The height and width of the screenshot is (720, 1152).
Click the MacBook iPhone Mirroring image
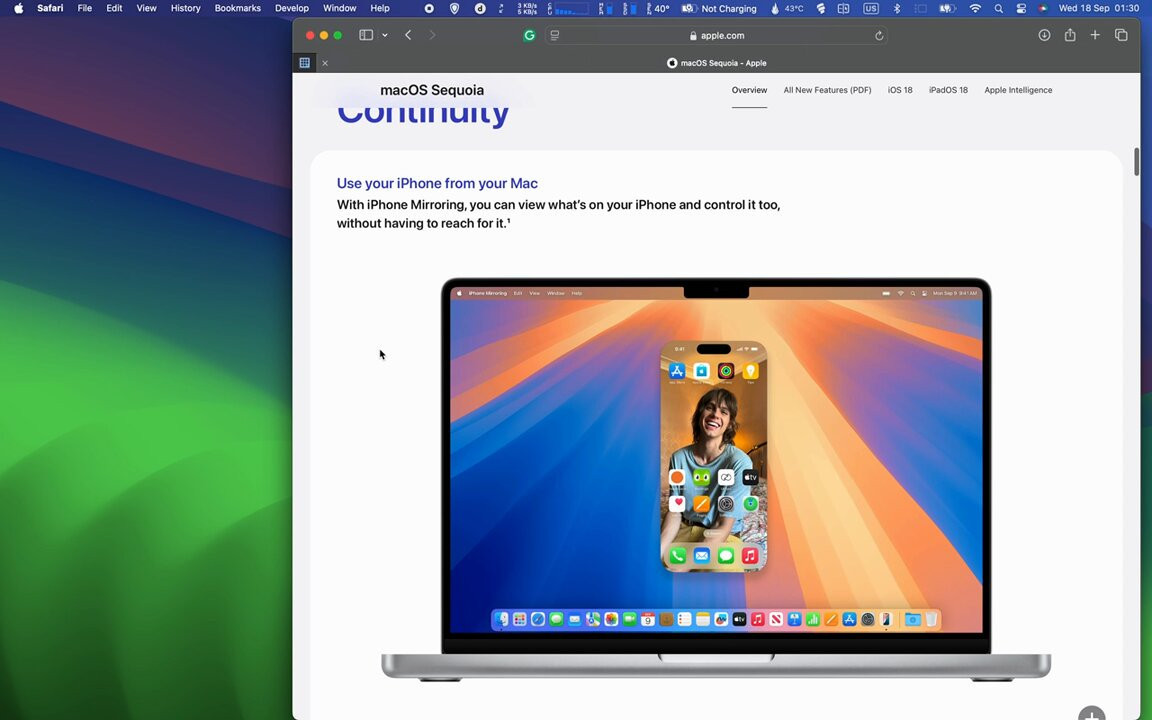tap(716, 480)
